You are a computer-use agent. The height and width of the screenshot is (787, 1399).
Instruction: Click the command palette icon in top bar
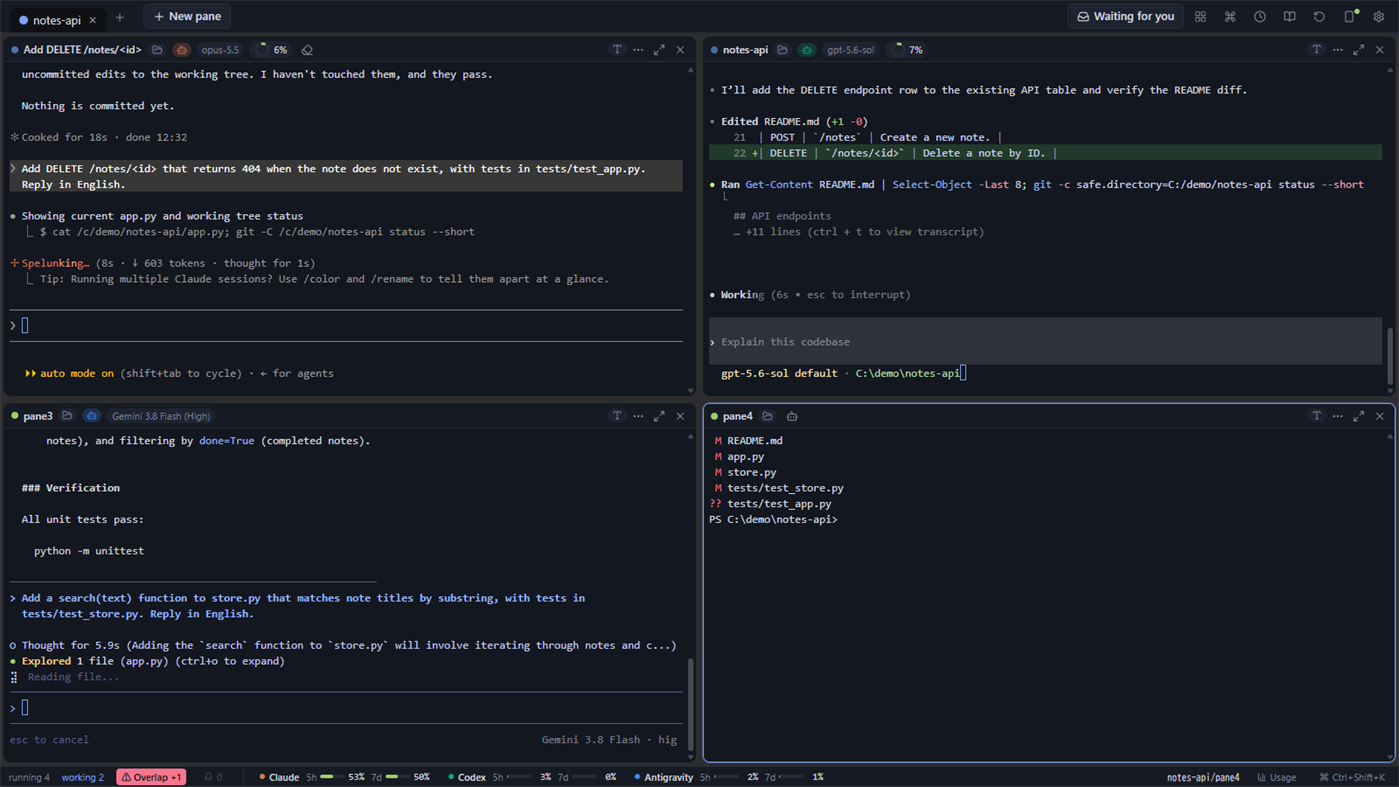1230,17
